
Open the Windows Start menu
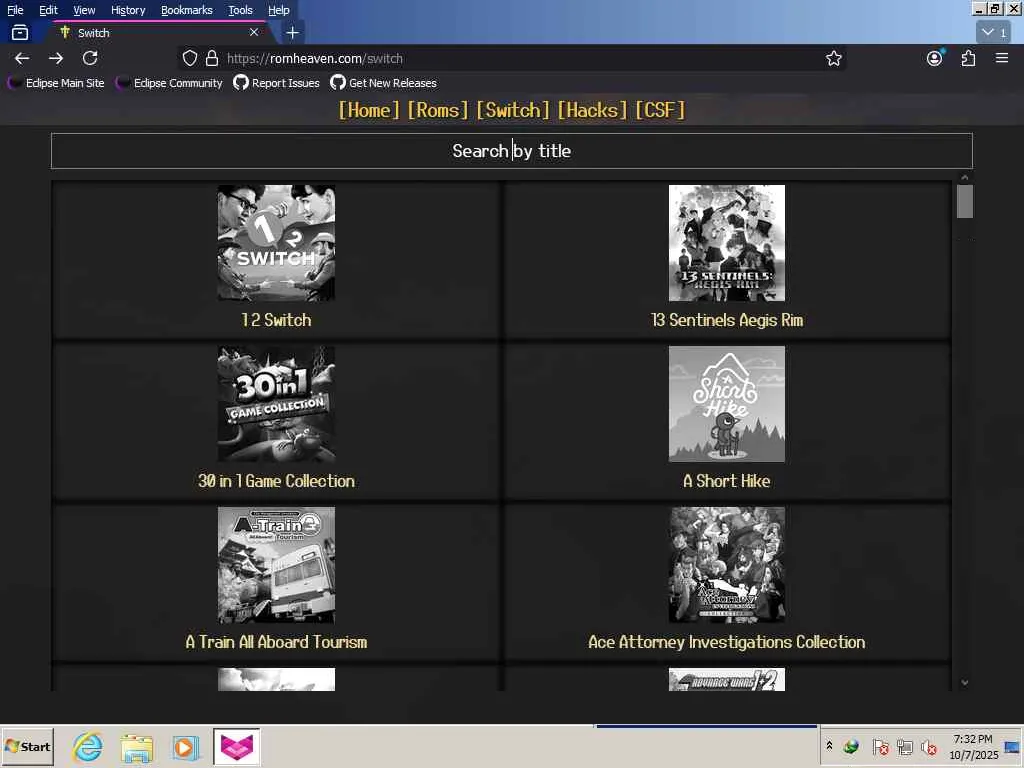click(x=27, y=746)
